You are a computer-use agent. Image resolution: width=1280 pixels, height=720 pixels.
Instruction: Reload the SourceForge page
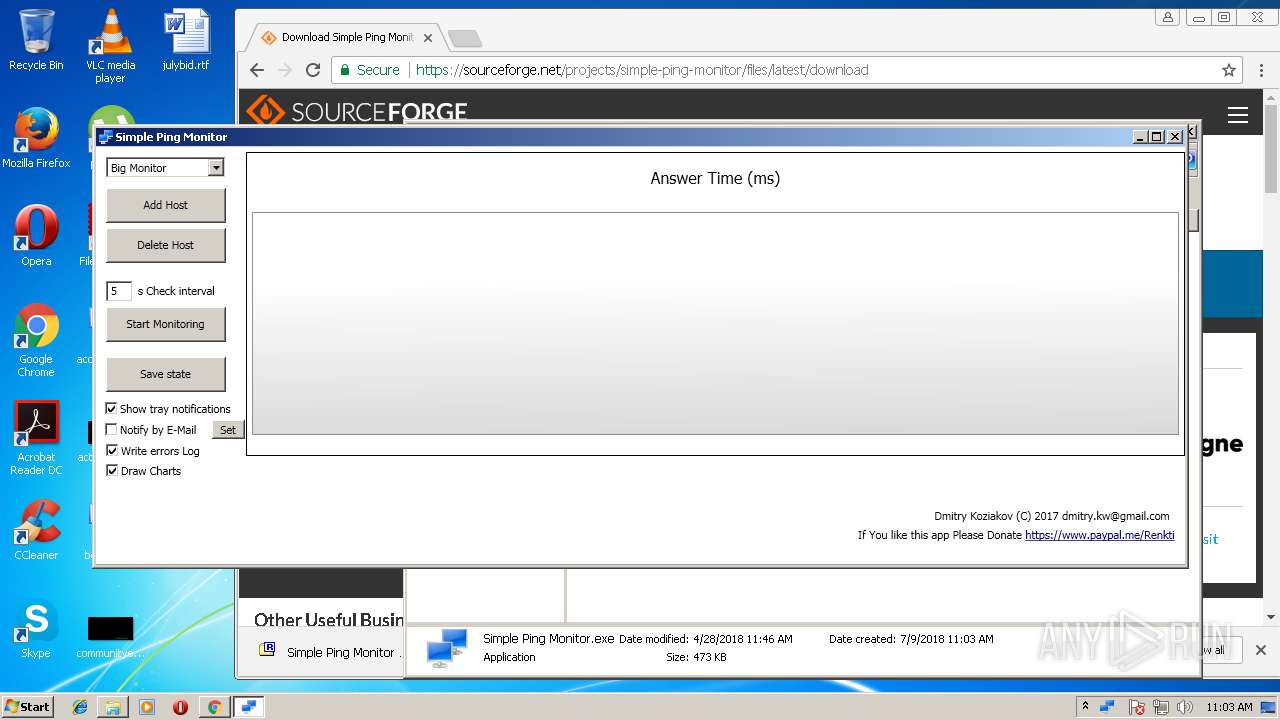[313, 70]
